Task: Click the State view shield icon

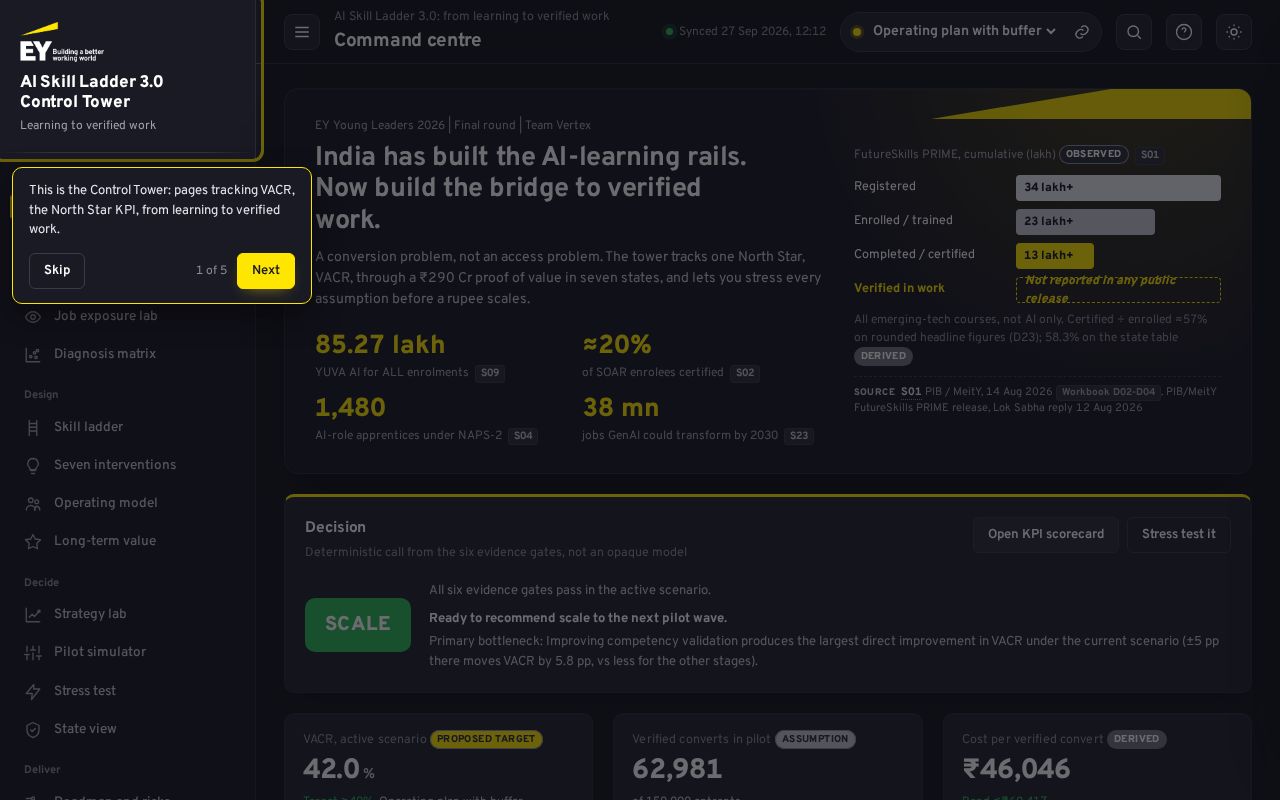Action: point(33,730)
